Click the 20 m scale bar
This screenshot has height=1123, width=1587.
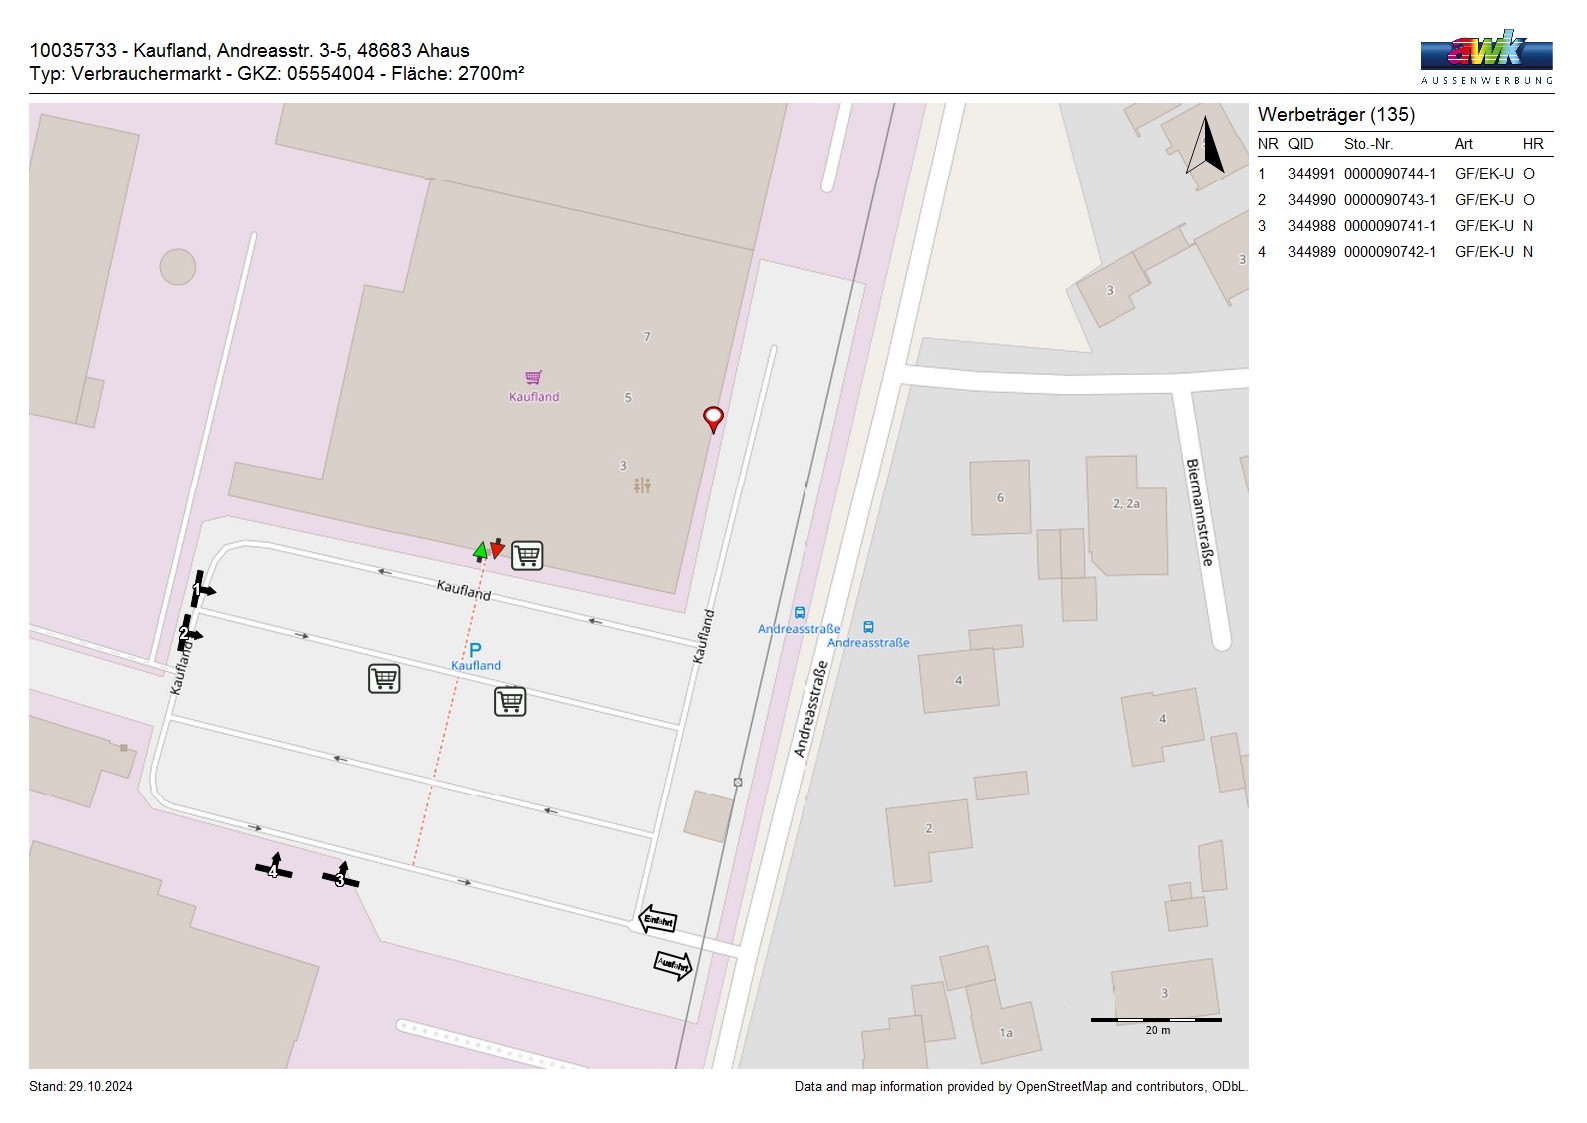click(x=1156, y=1021)
